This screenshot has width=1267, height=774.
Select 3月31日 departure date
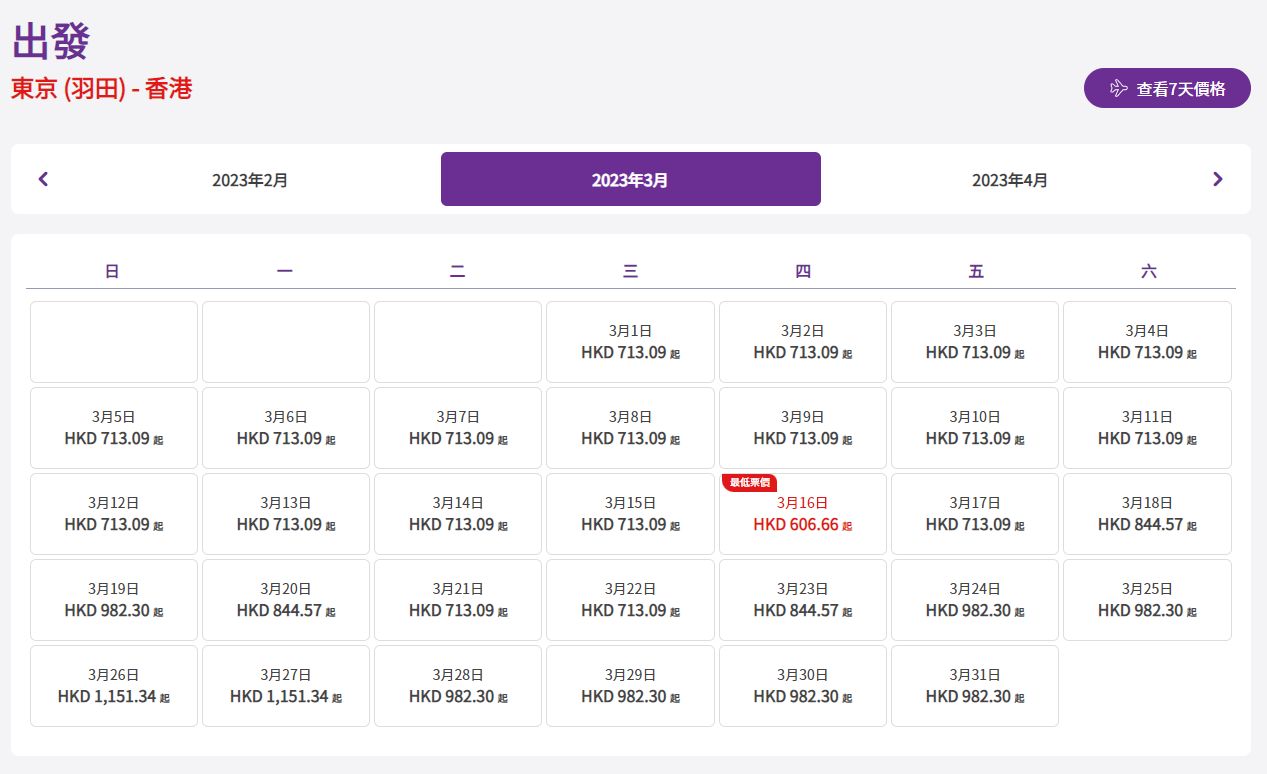pyautogui.click(x=974, y=686)
